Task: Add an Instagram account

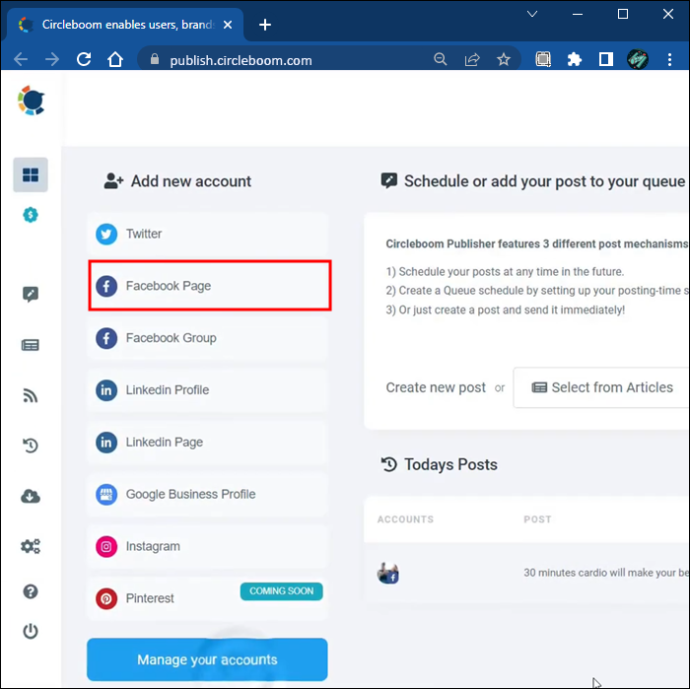Action: coord(207,546)
